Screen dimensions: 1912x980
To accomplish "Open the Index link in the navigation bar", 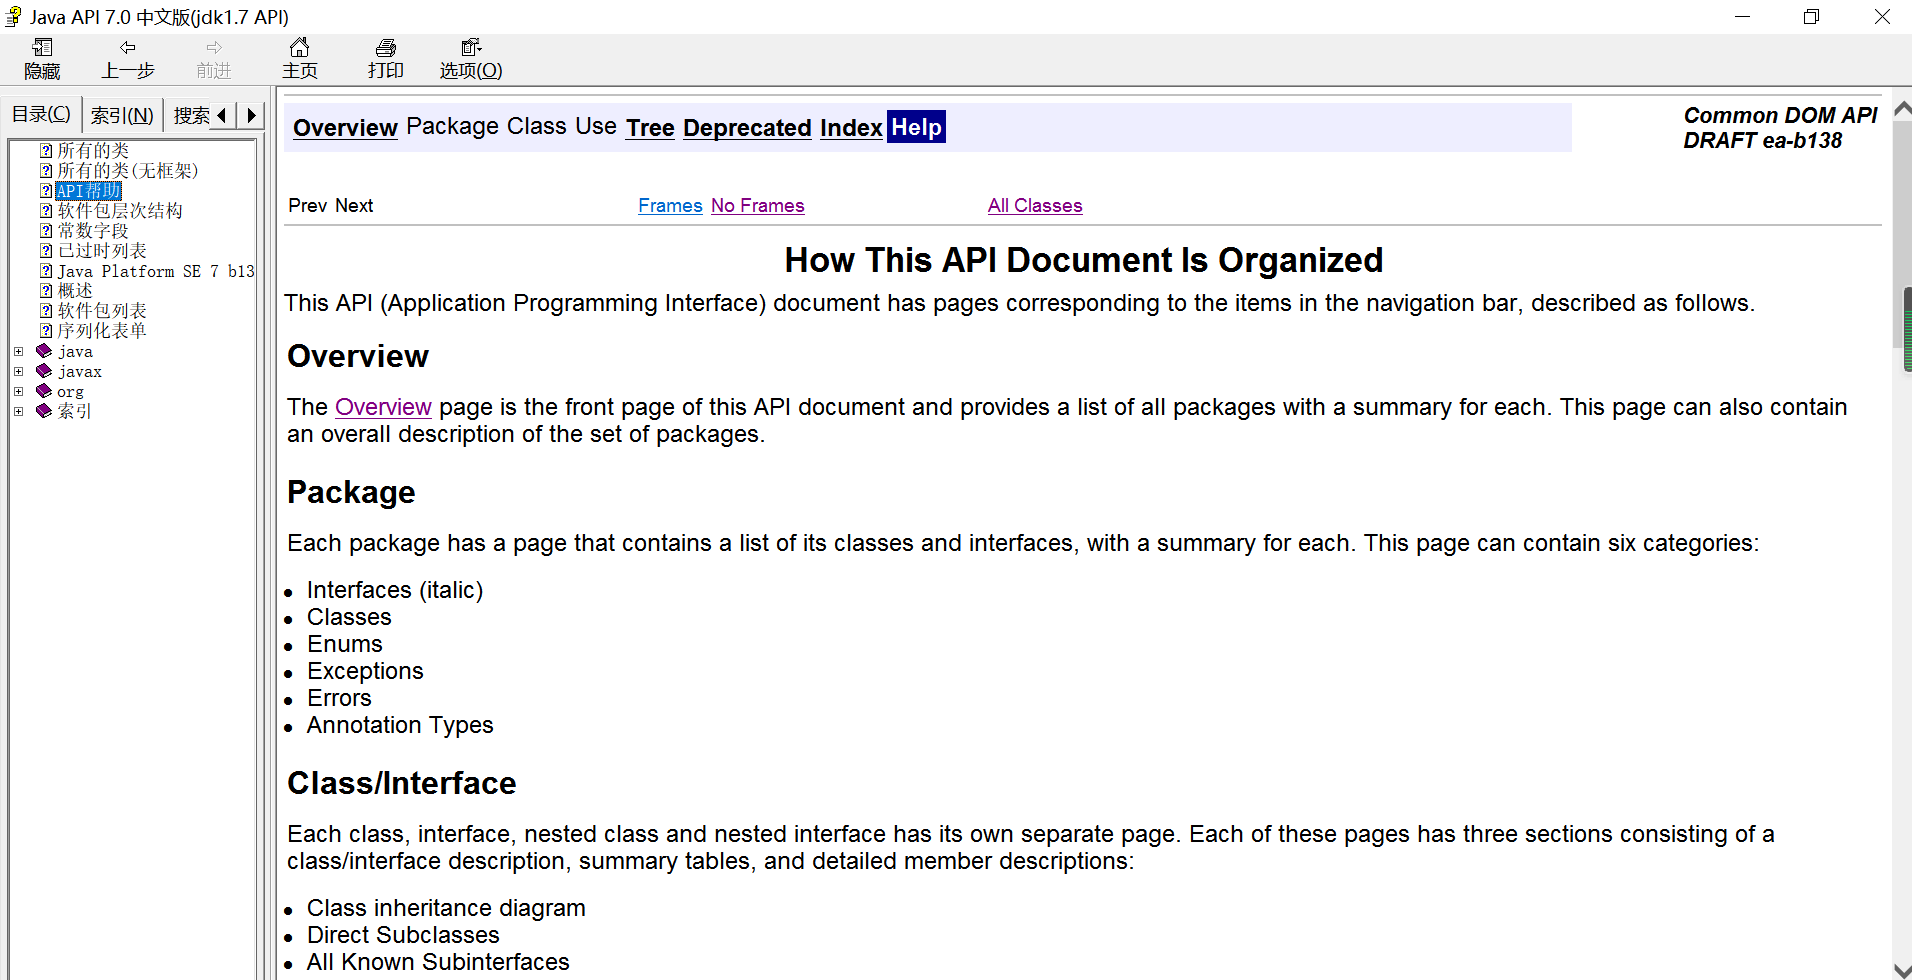I will [x=851, y=128].
